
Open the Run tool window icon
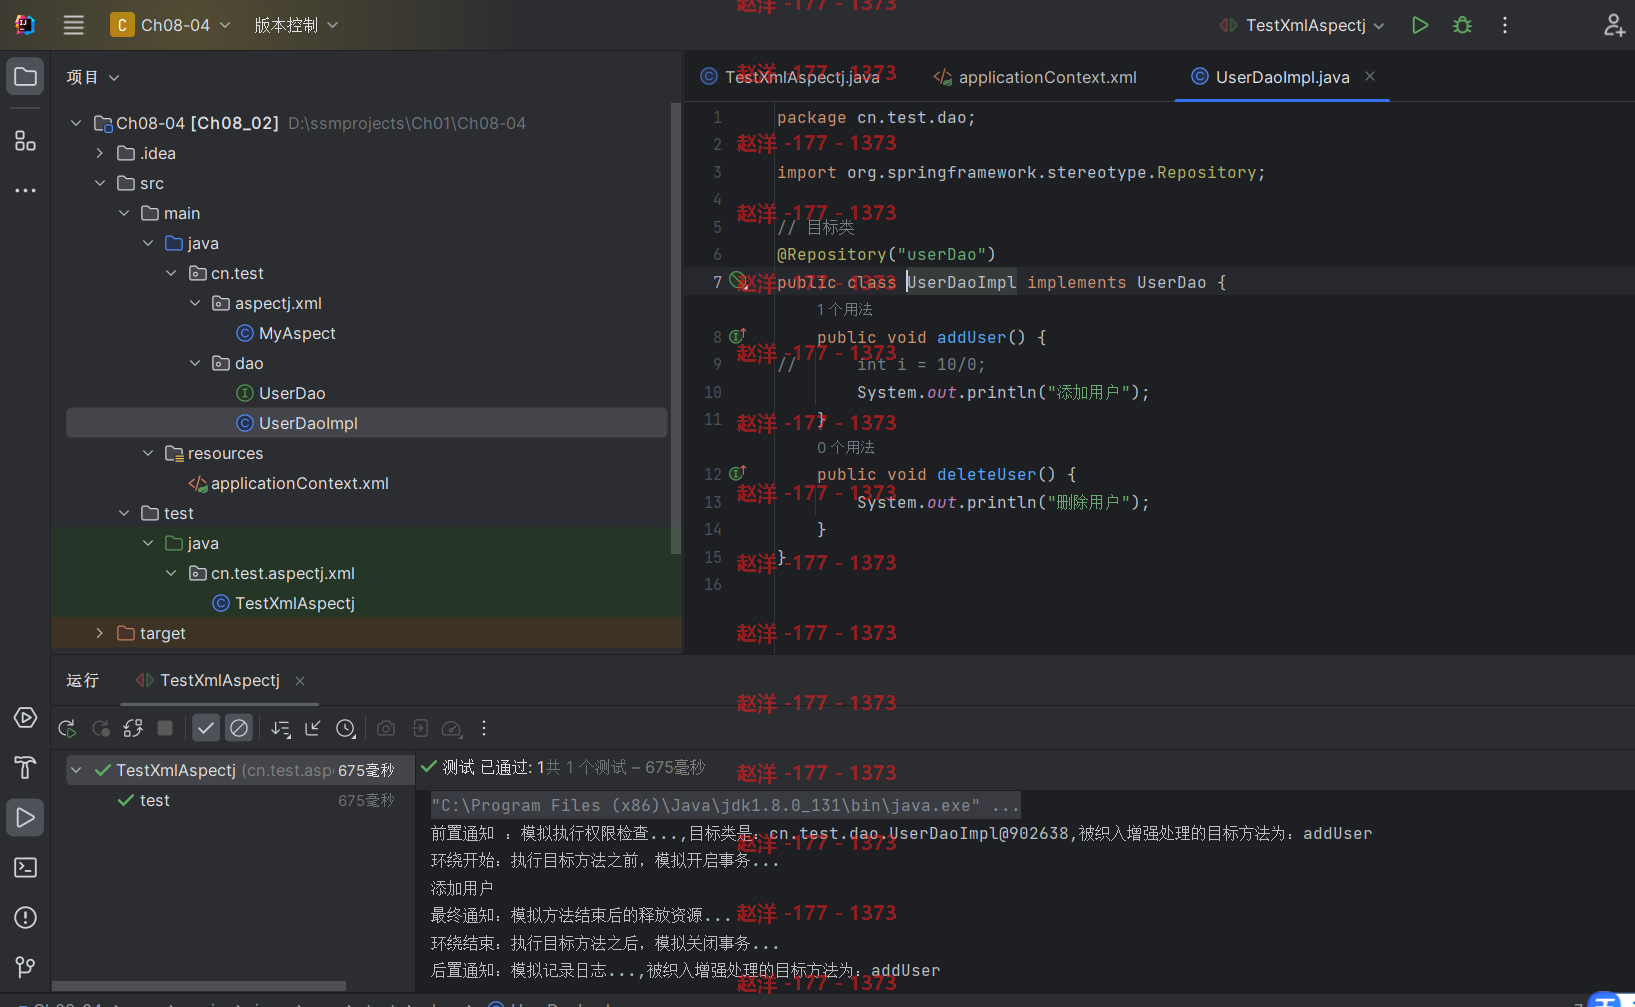(25, 817)
